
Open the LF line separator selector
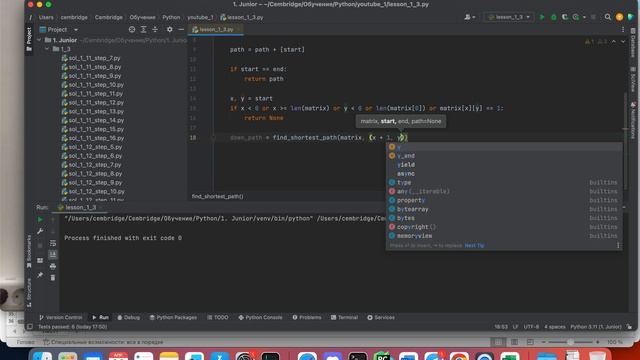pyautogui.click(x=516, y=327)
